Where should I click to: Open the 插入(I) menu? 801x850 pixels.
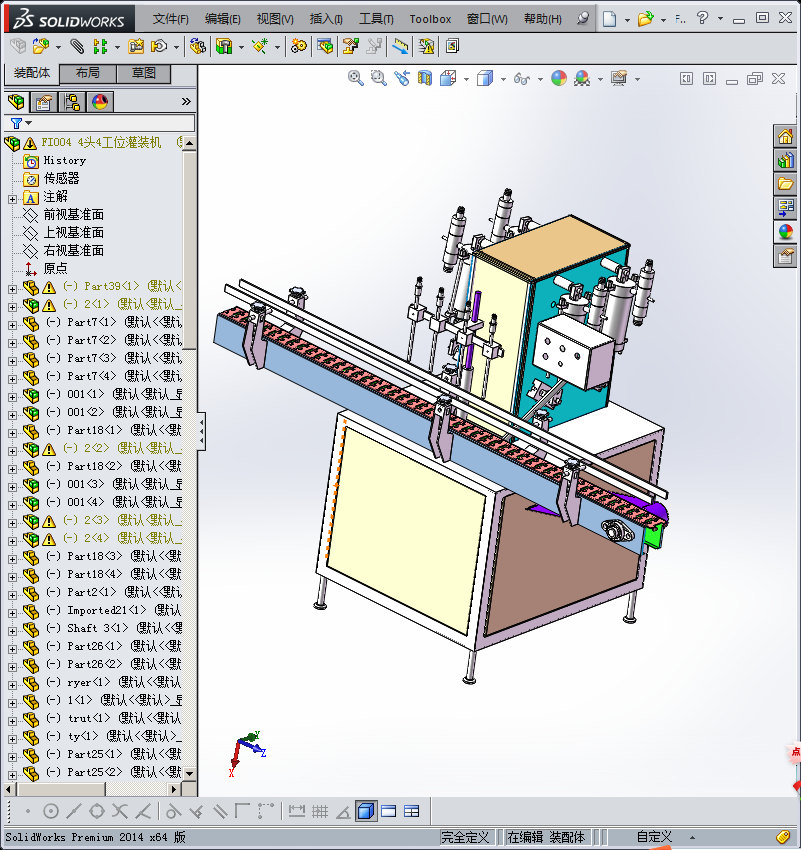(326, 19)
